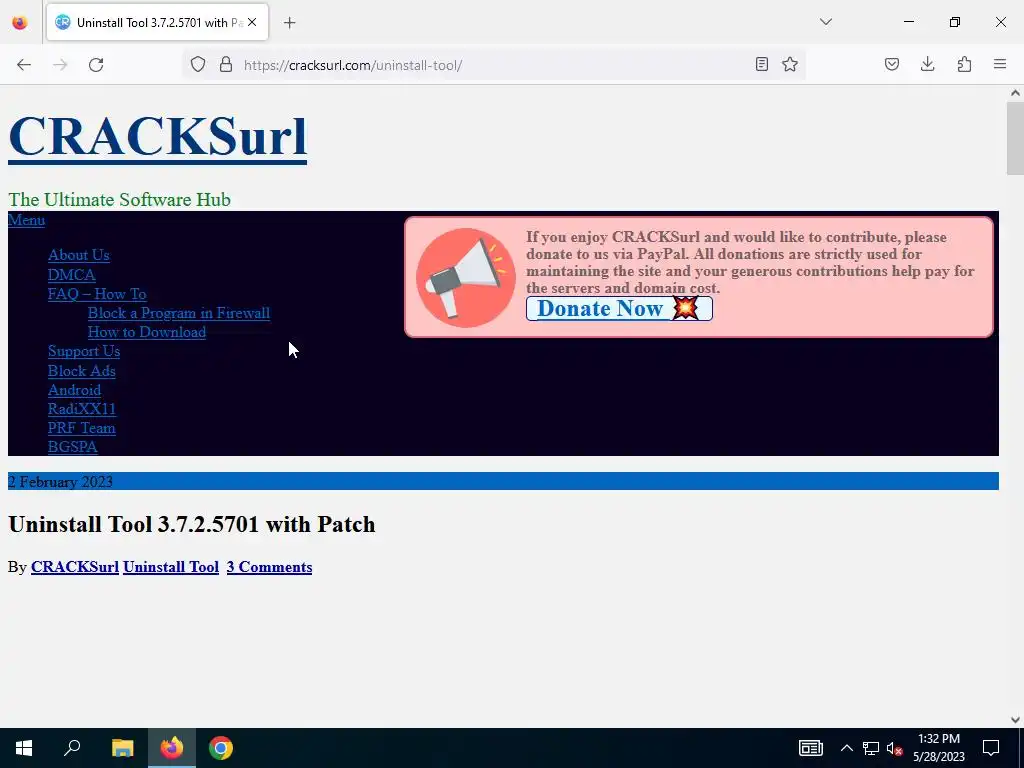Open the Extensions puzzle-piece icon
This screenshot has width=1024, height=768.
click(964, 65)
